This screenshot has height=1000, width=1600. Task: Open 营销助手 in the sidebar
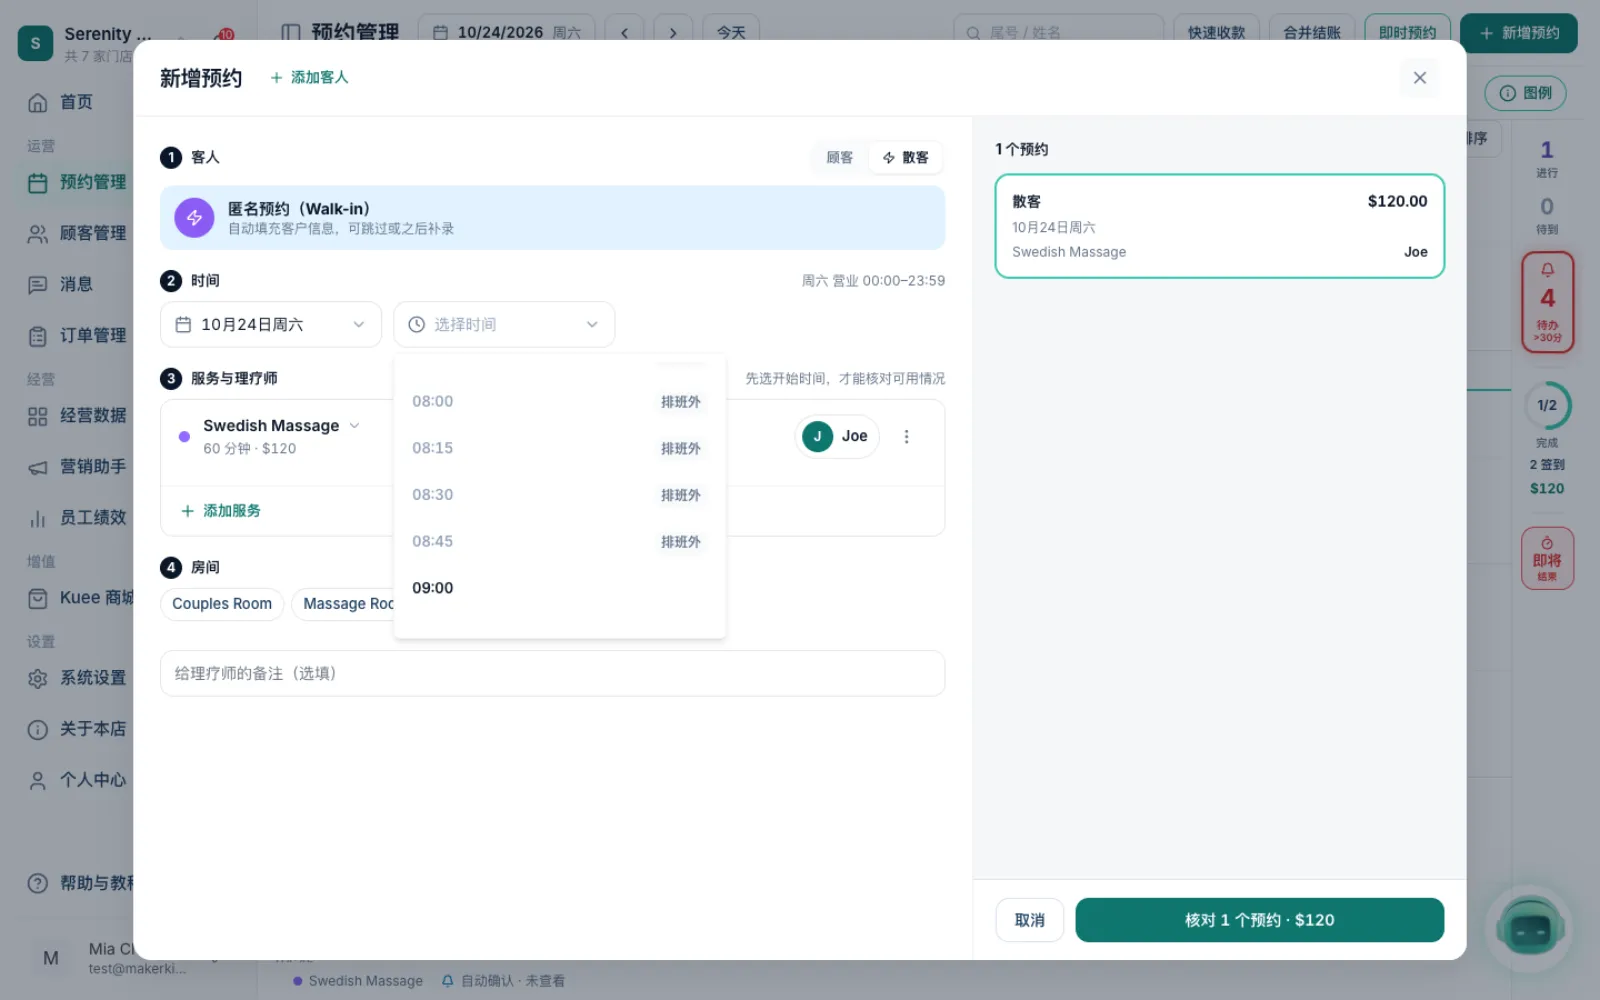(75, 467)
